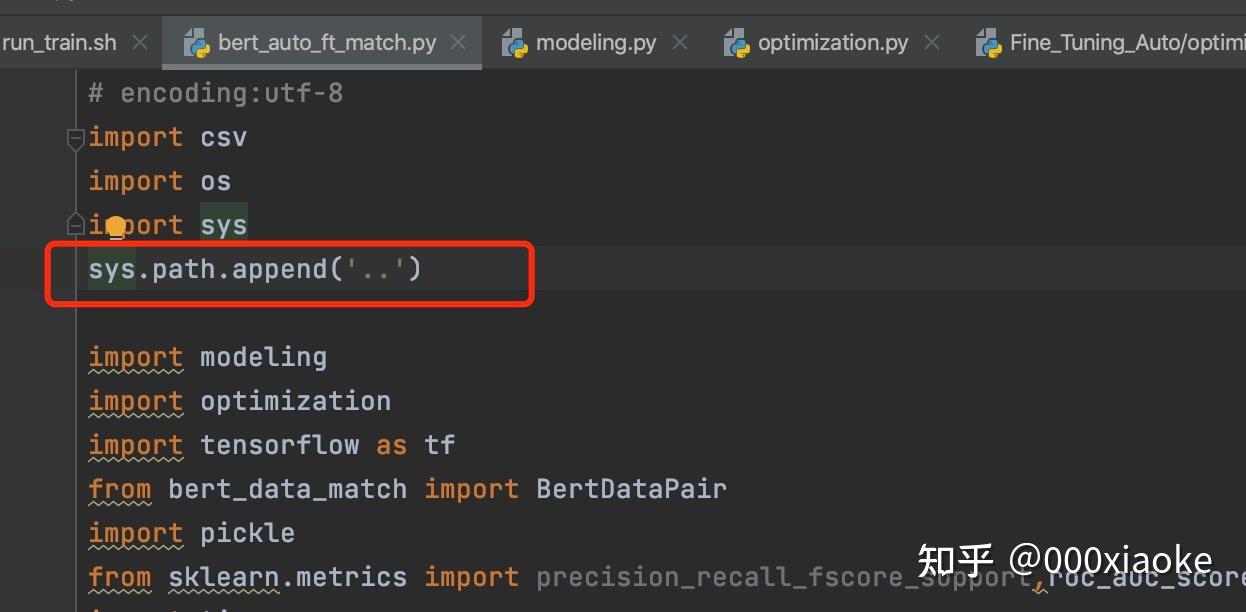Click the Python icon on the modeling.py tab
This screenshot has height=612, width=1246.
[514, 43]
